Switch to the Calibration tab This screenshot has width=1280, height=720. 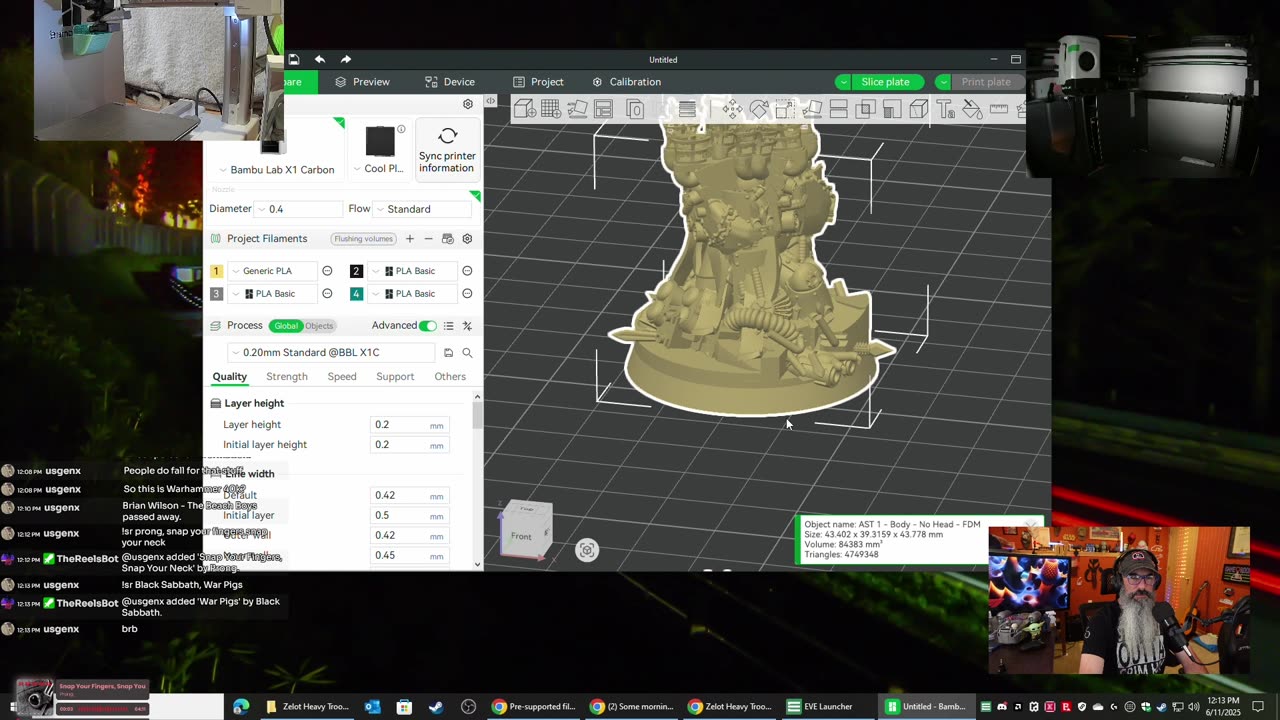pyautogui.click(x=627, y=82)
